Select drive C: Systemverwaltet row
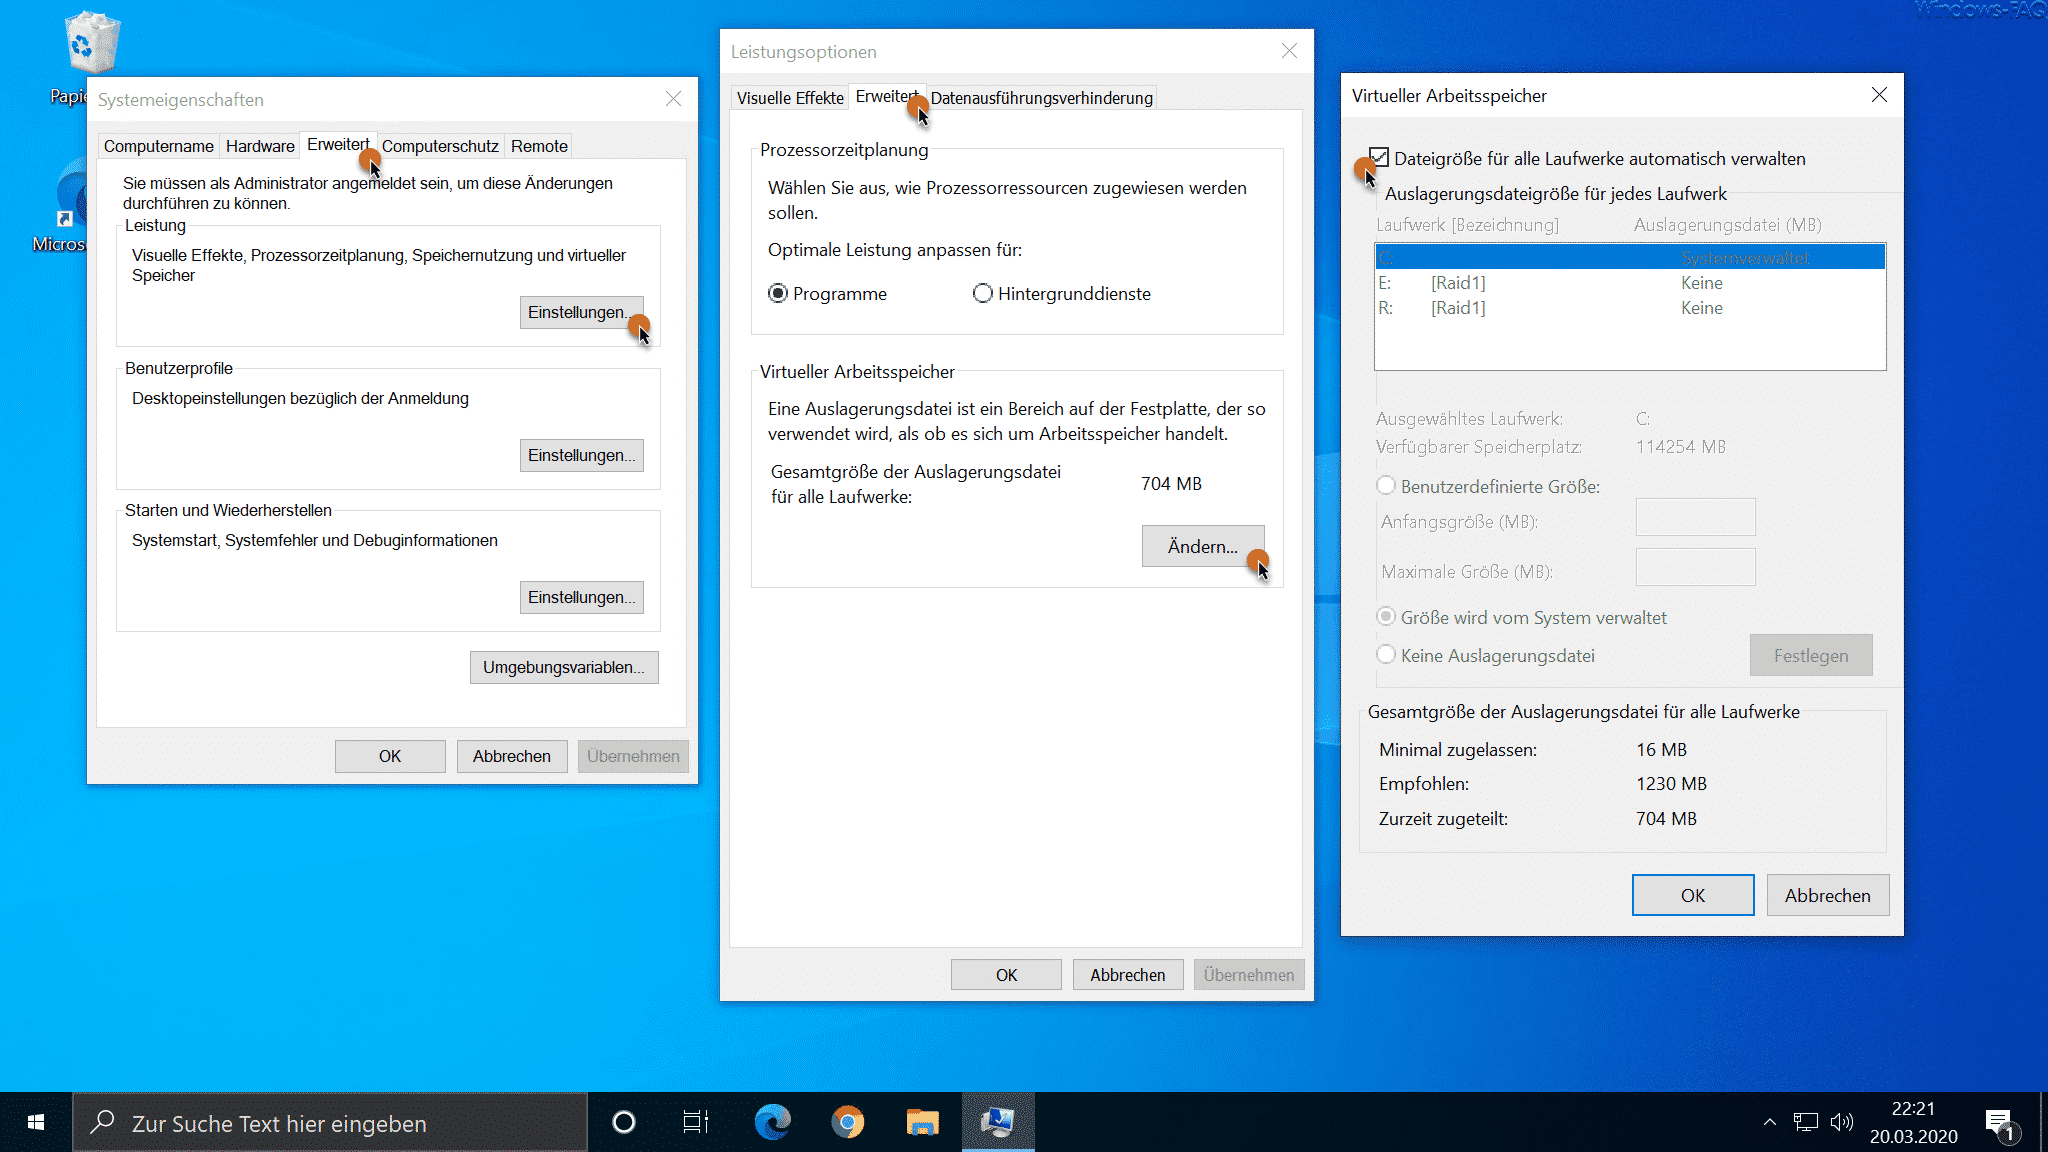 click(1630, 258)
